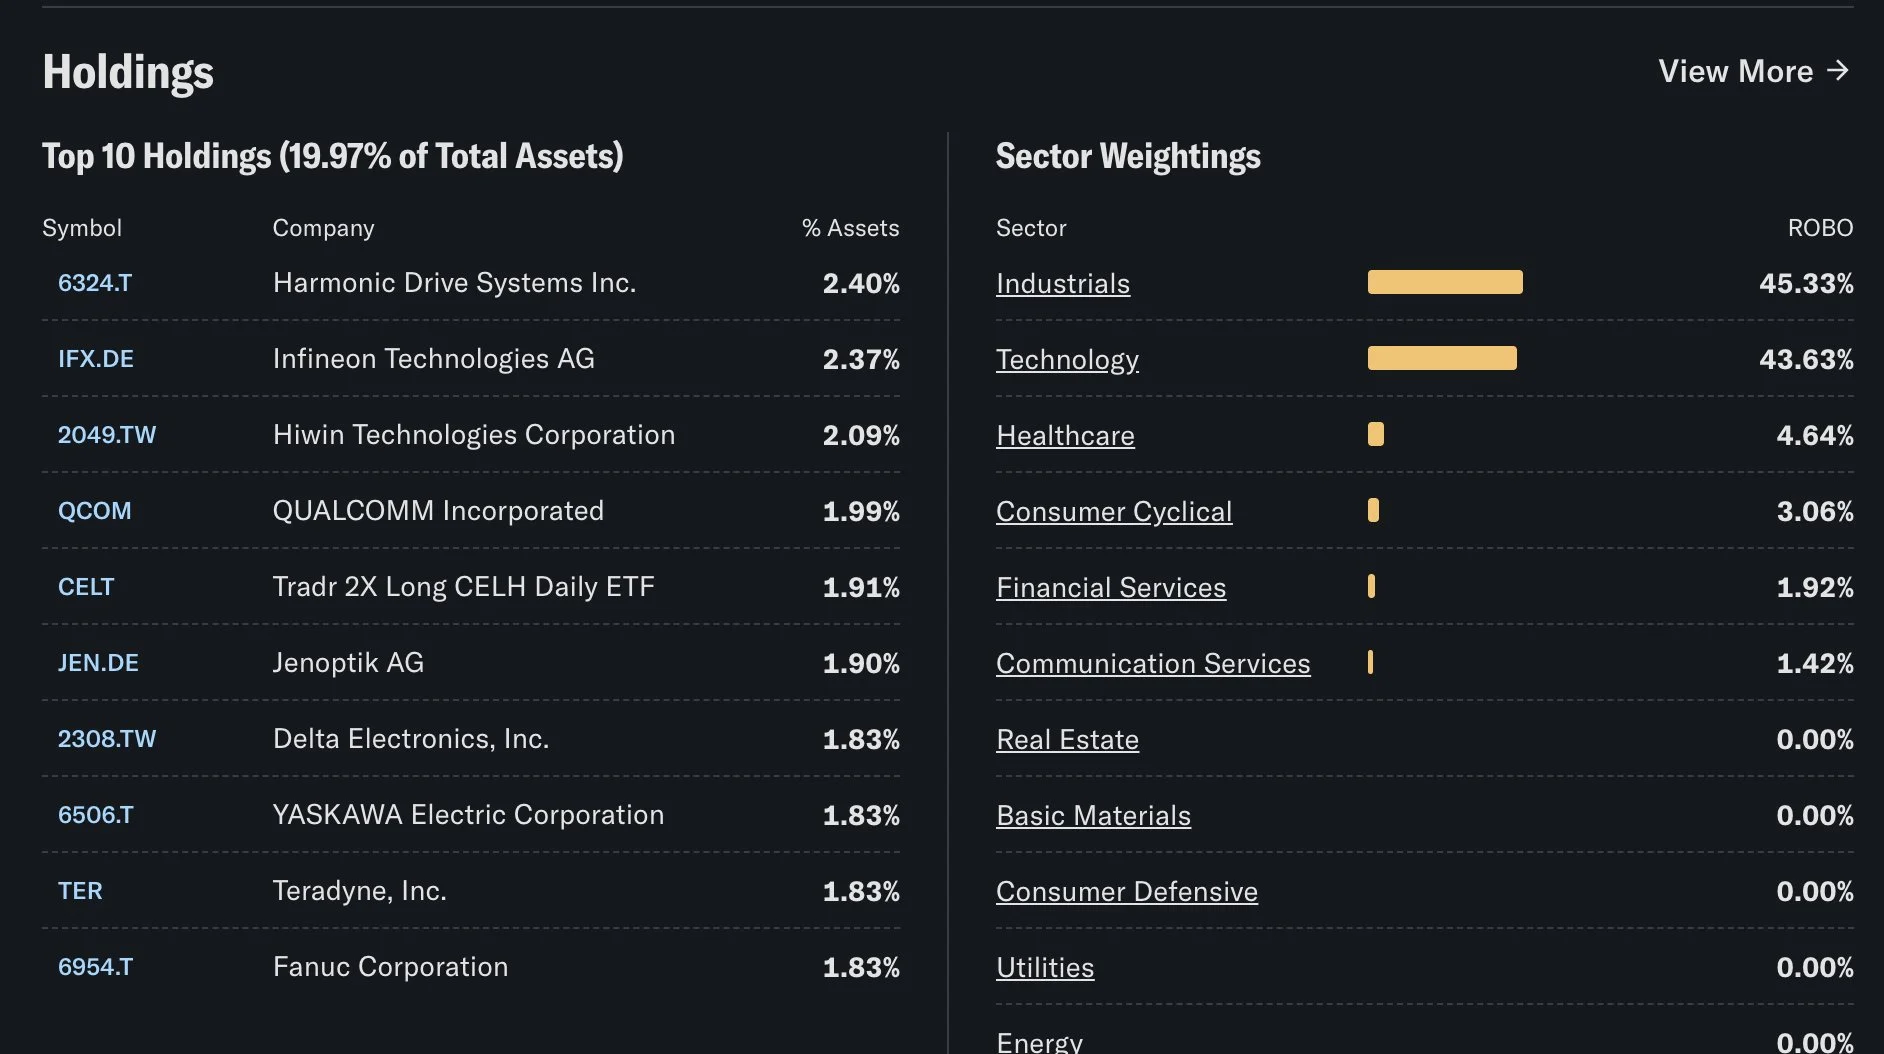Click the Basic Materials sector link
This screenshot has height=1054, width=1884.
1093,816
